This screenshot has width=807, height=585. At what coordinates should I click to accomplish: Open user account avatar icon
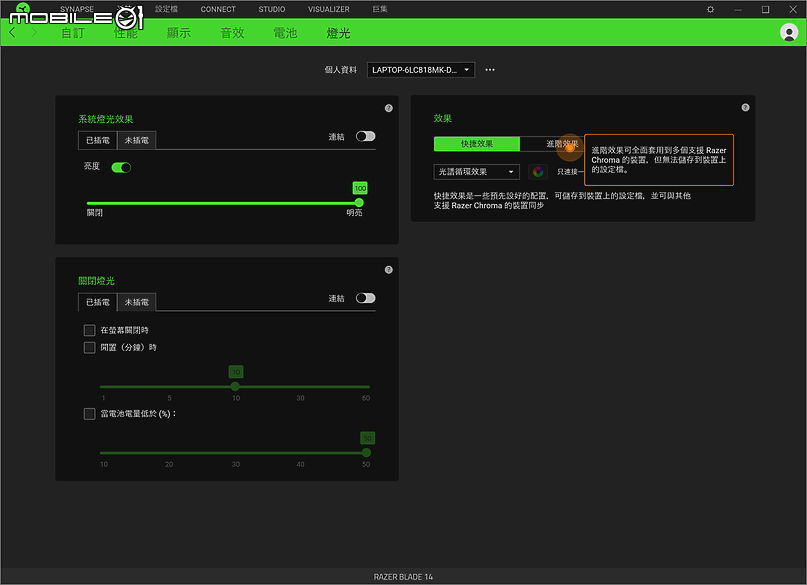(x=788, y=32)
